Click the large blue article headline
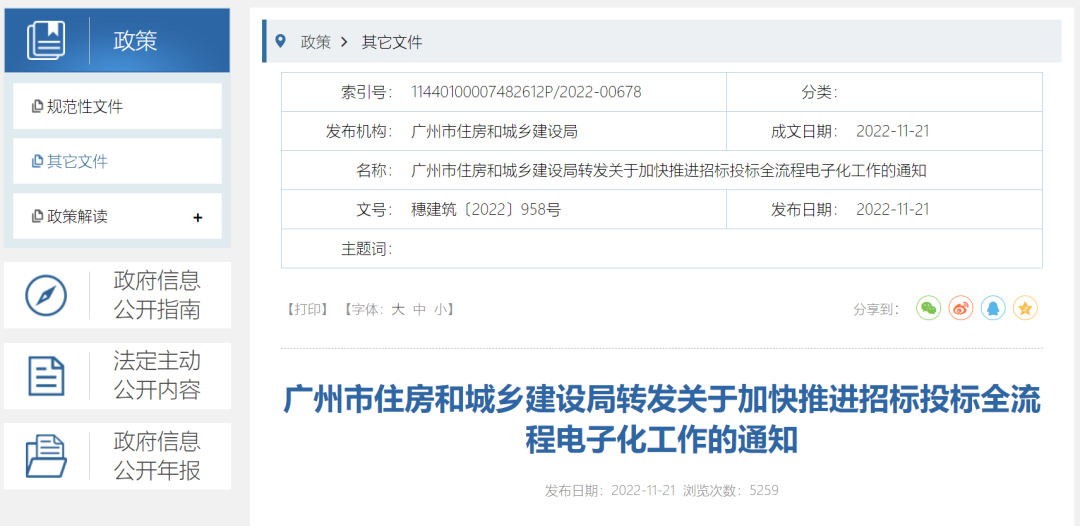Viewport: 1080px width, 526px height. [x=662, y=419]
